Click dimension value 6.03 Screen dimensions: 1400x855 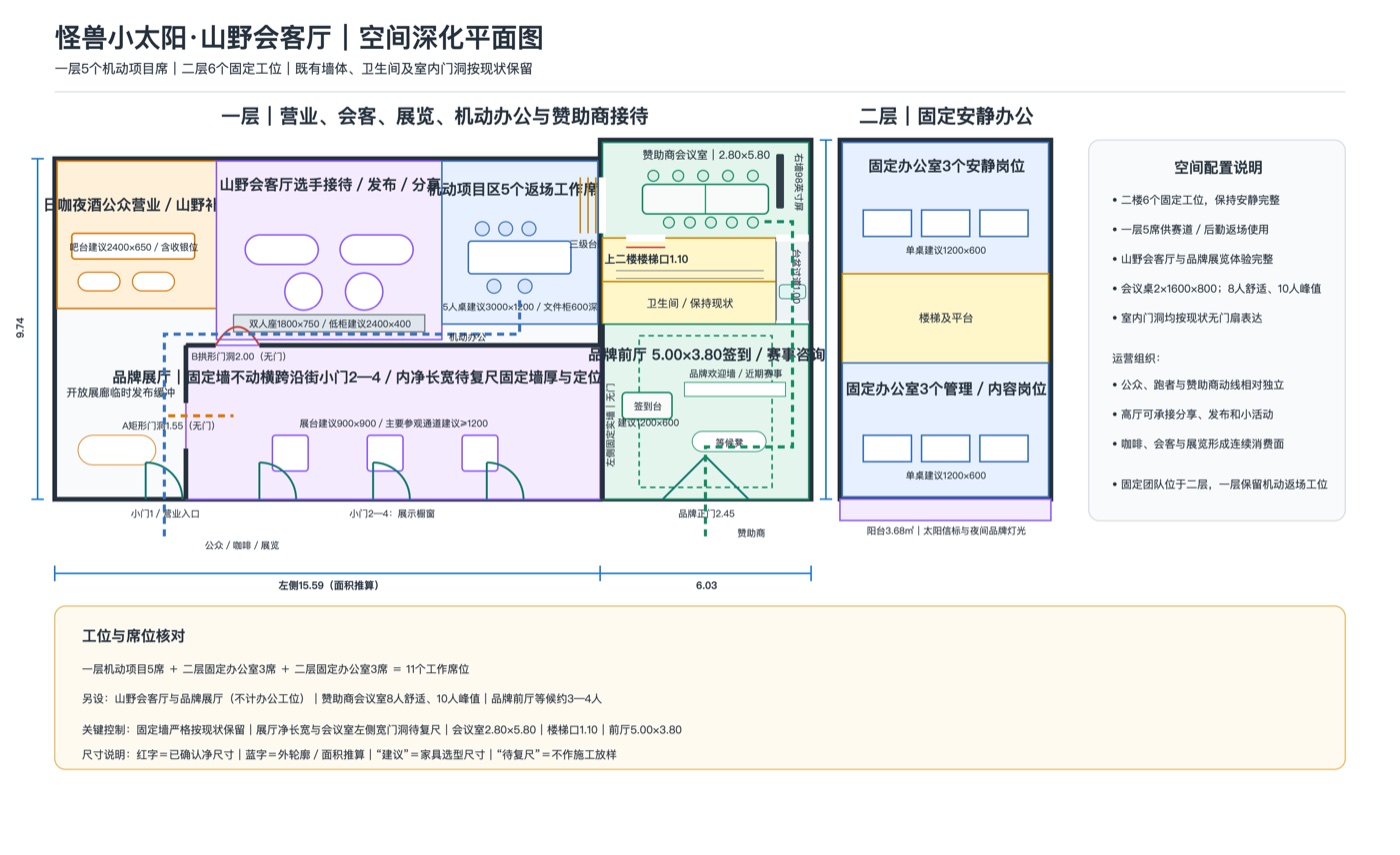tap(706, 586)
